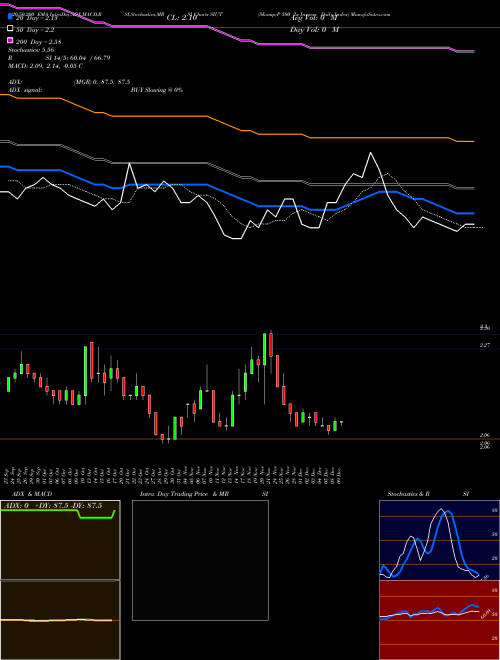Click the blue 20 Day legend swatch

[x=10, y=17]
